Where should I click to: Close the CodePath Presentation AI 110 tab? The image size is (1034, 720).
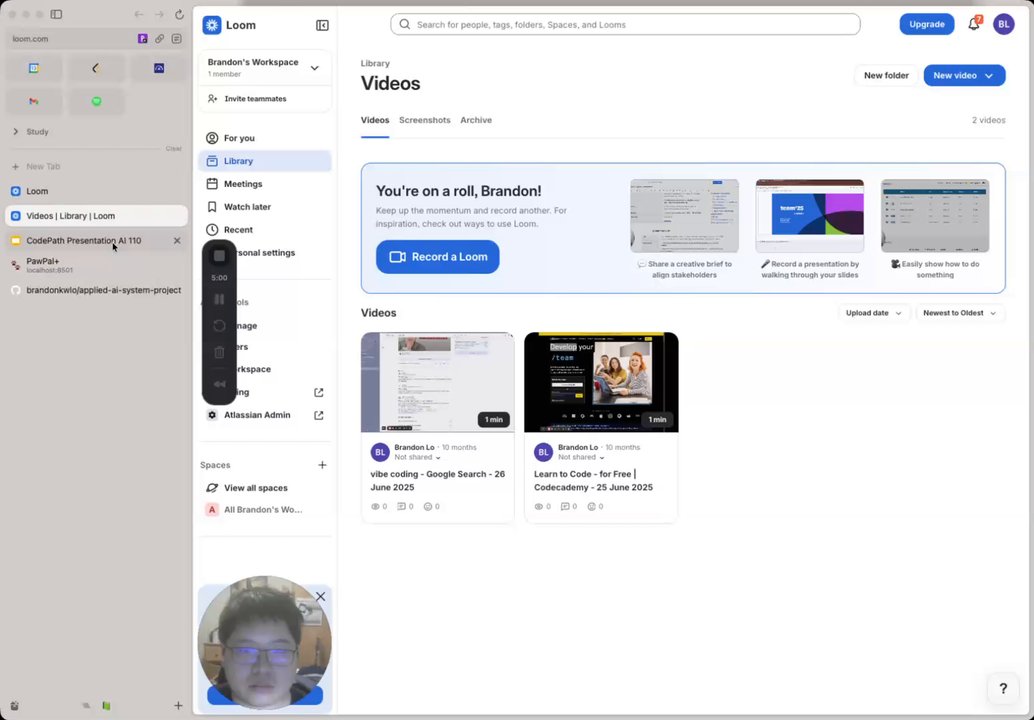click(x=177, y=241)
